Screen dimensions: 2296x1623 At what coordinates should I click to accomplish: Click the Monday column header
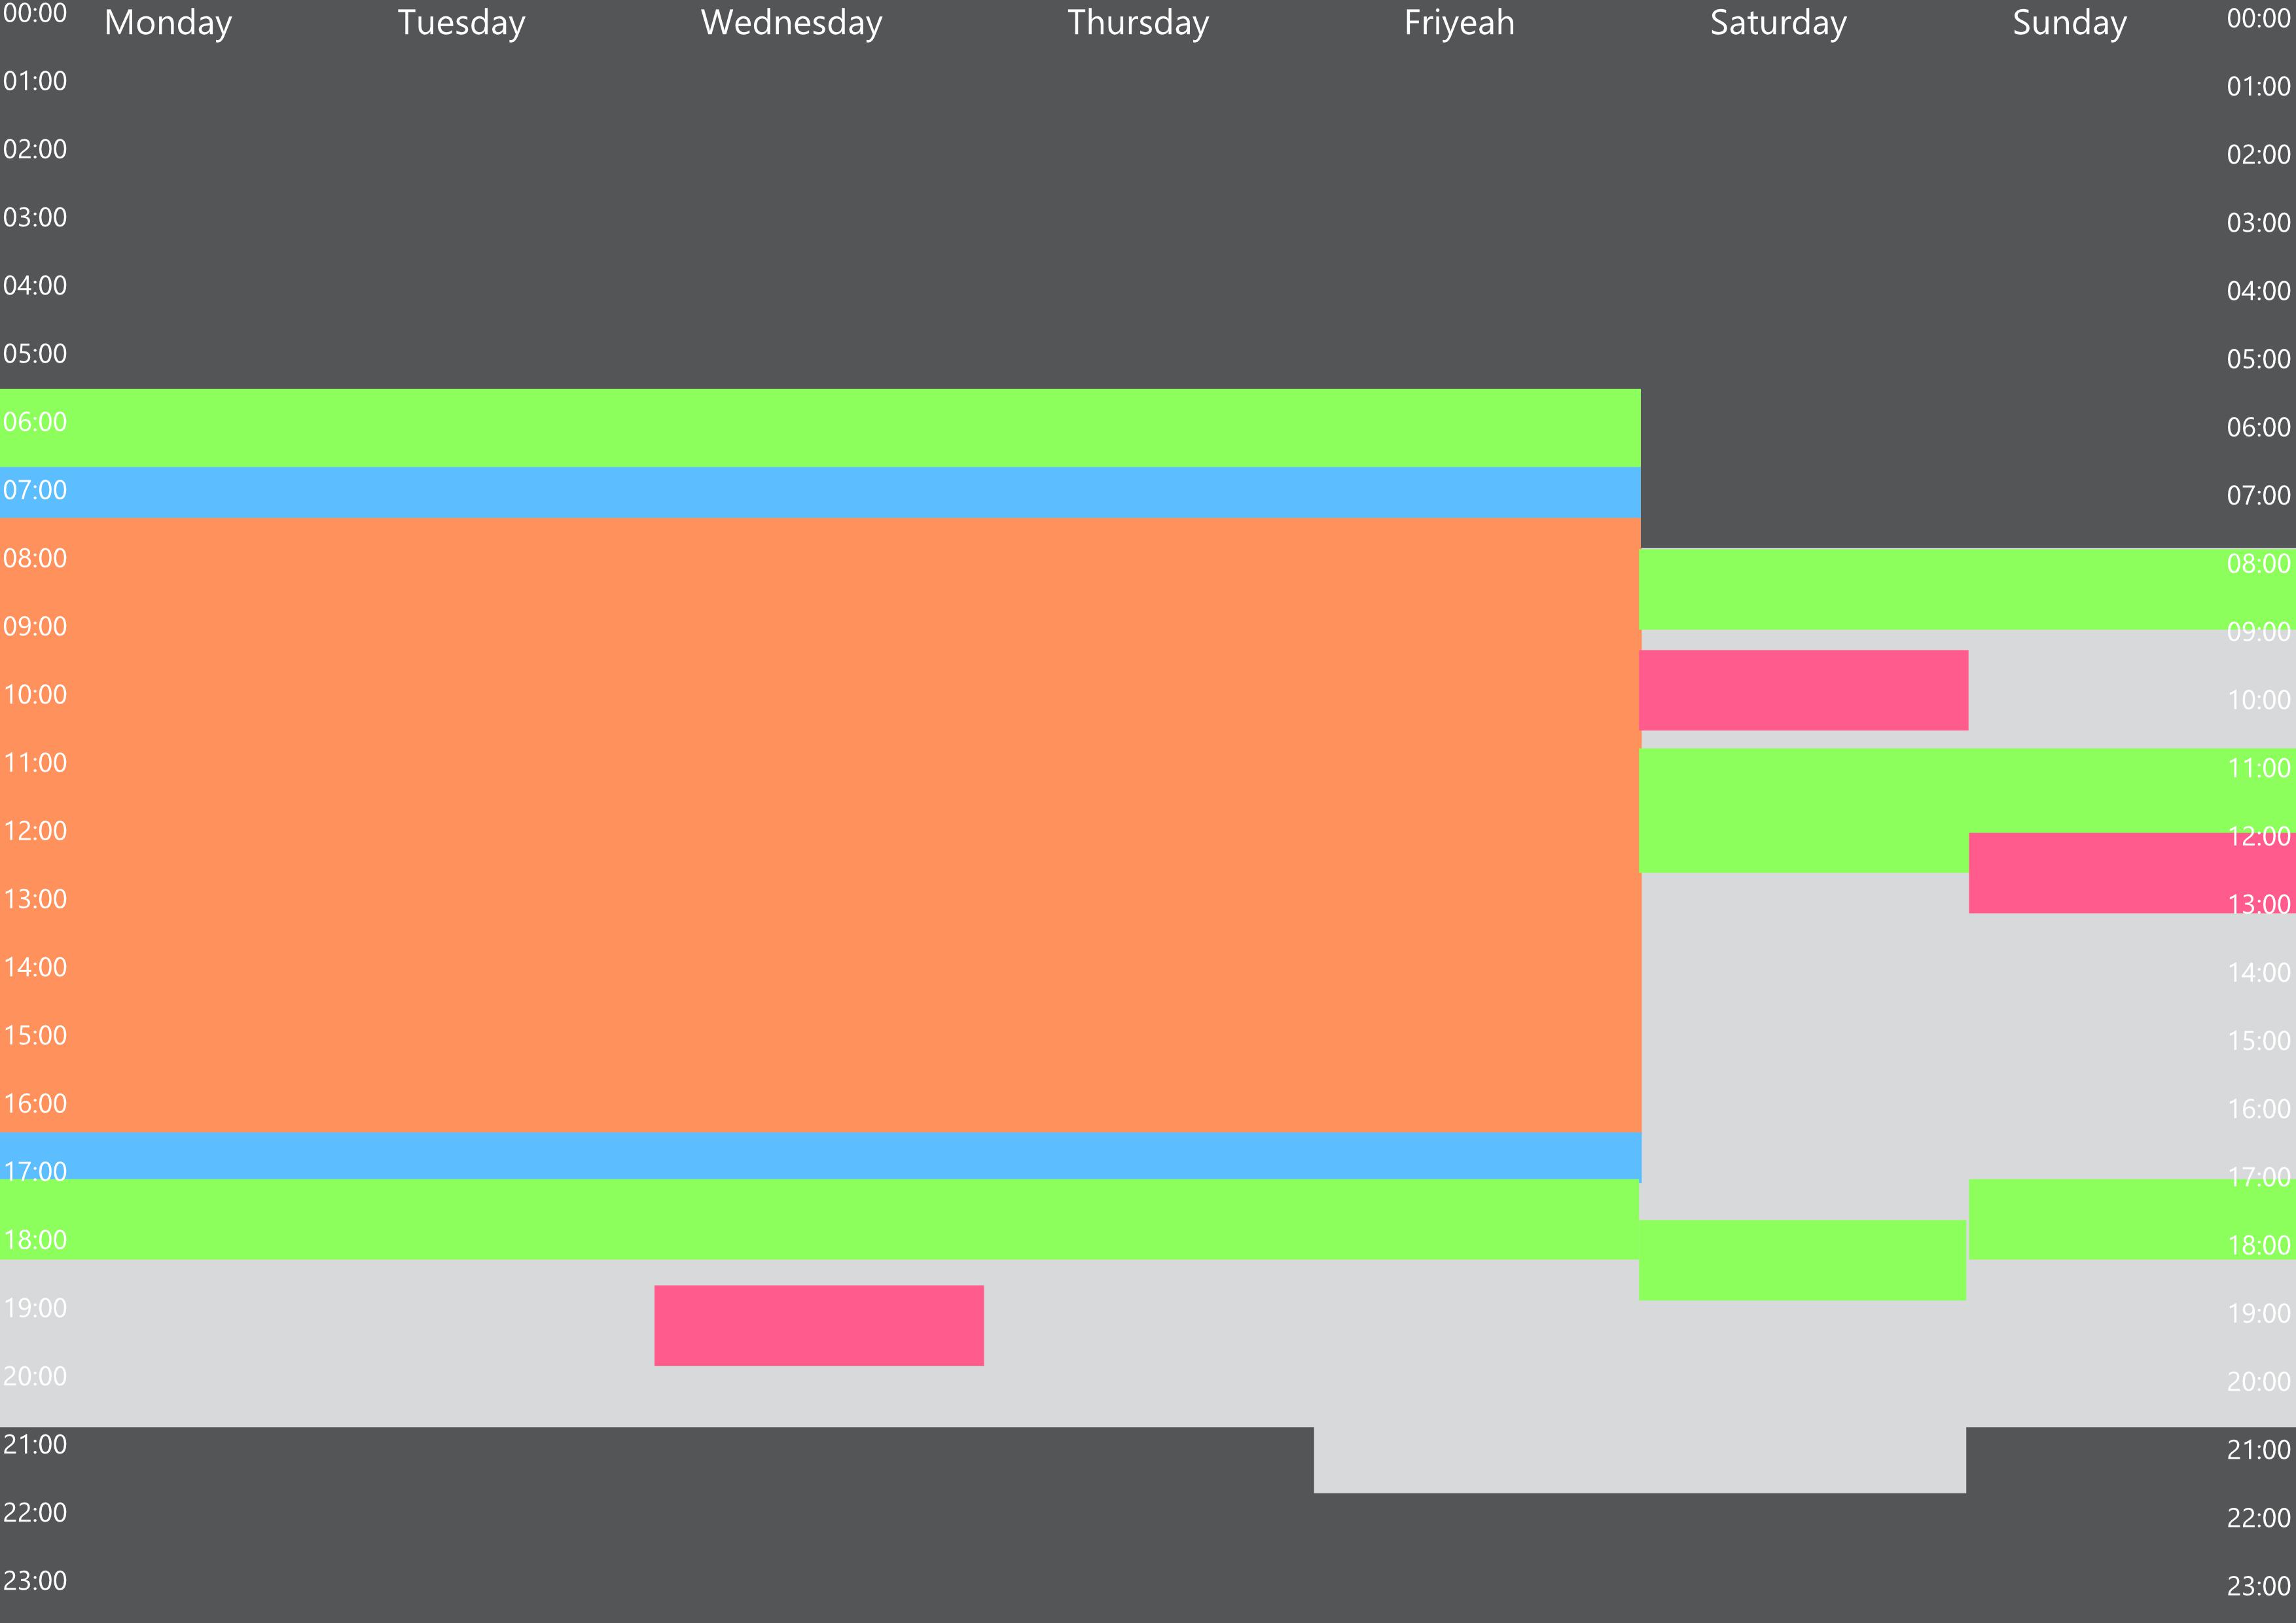point(168,23)
